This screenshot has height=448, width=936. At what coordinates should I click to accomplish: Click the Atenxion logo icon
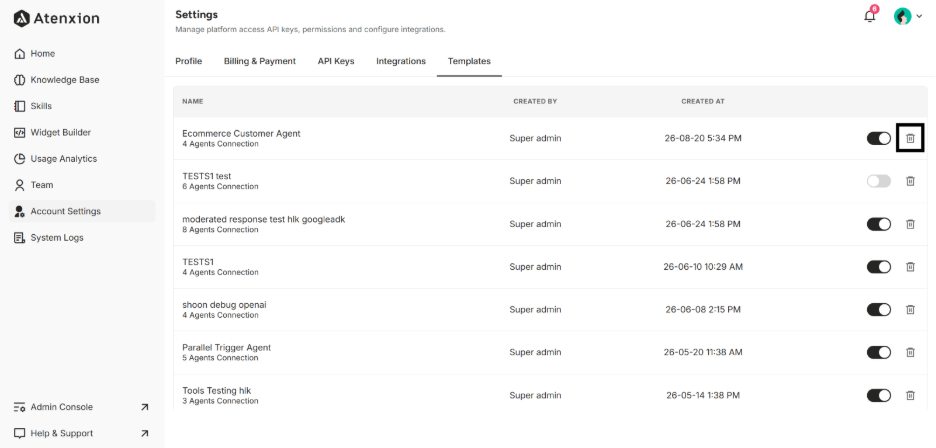click(21, 19)
